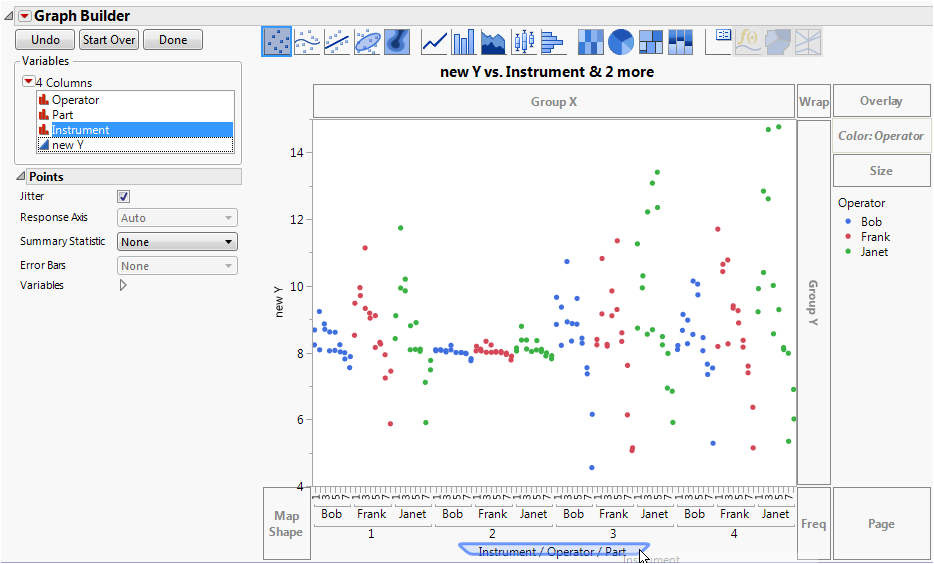Pick the Box Plot icon

[x=523, y=41]
